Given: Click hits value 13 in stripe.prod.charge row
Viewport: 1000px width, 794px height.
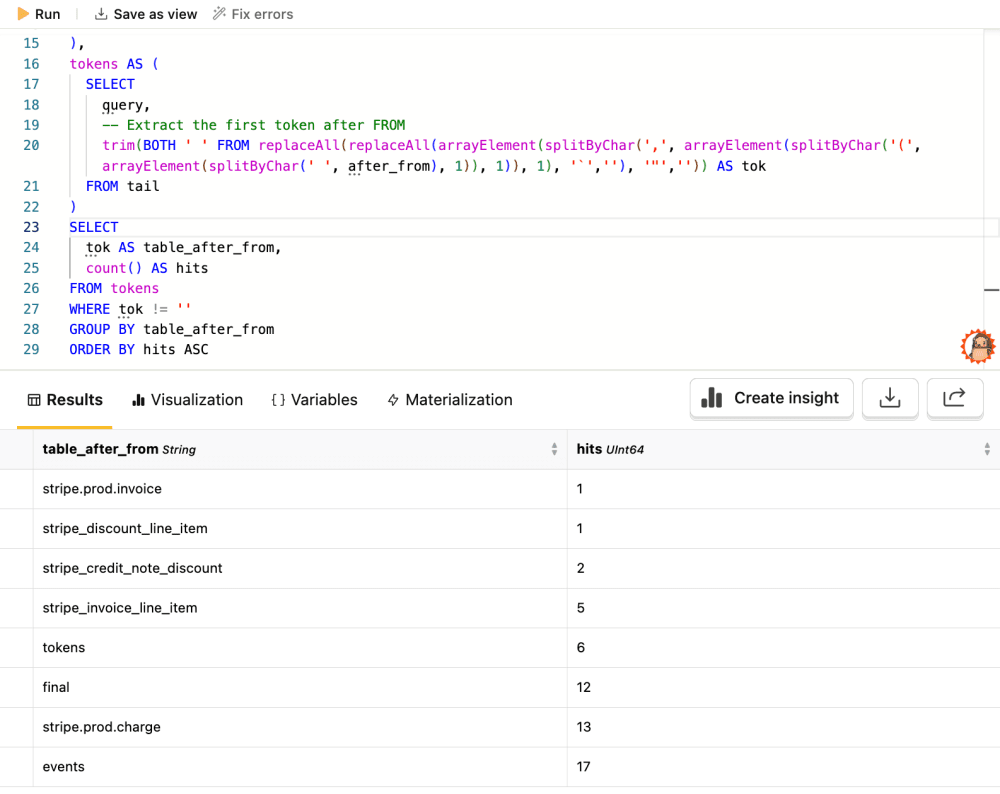Looking at the screenshot, I should coord(584,726).
